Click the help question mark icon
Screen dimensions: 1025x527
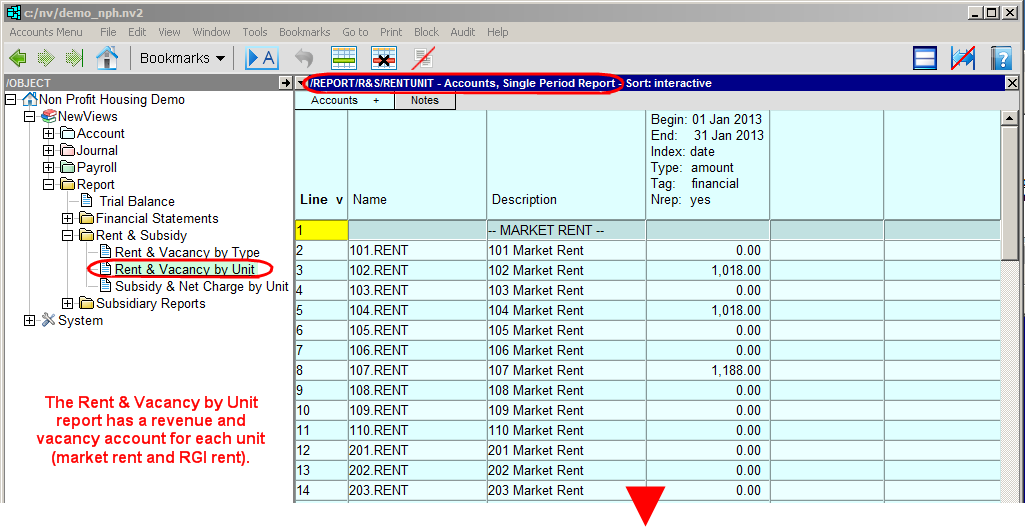click(1001, 58)
